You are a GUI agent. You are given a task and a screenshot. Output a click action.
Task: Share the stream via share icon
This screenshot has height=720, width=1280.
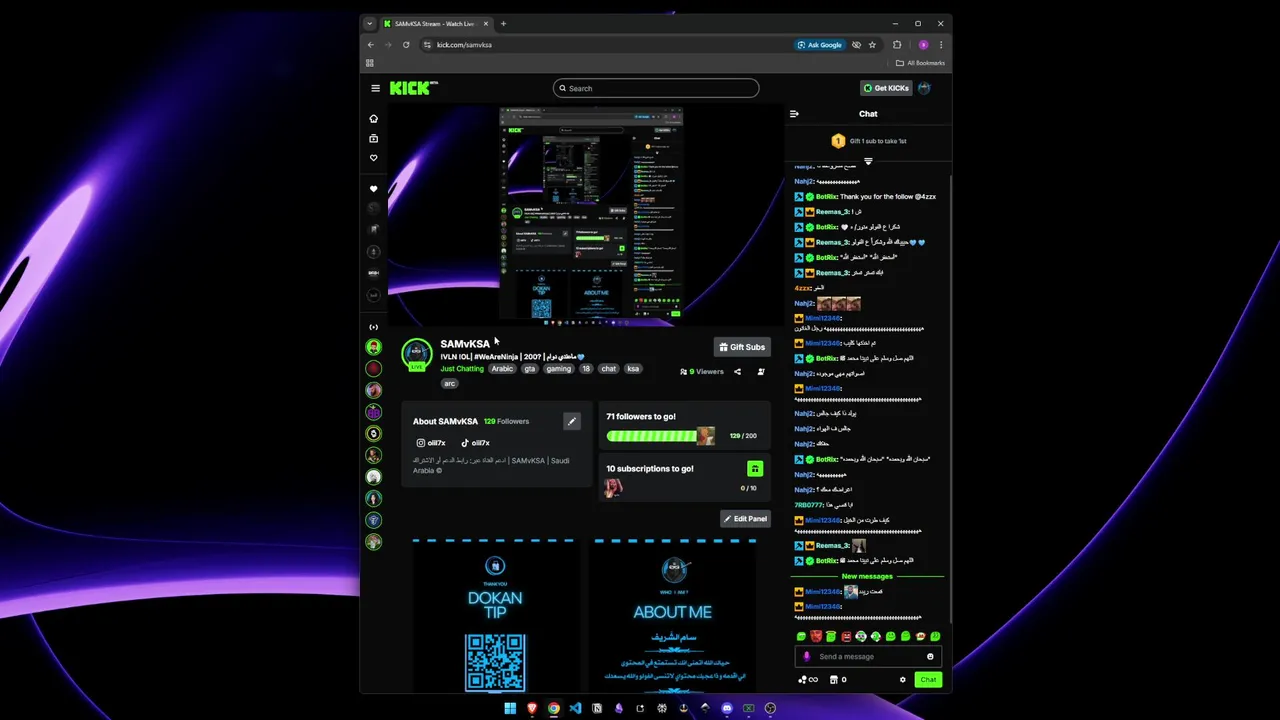pyautogui.click(x=737, y=372)
